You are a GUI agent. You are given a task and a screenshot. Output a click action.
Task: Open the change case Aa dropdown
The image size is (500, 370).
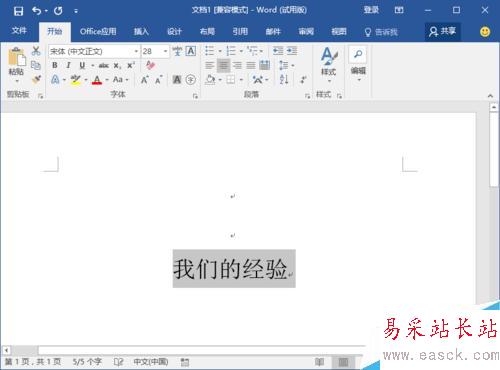(x=120, y=80)
